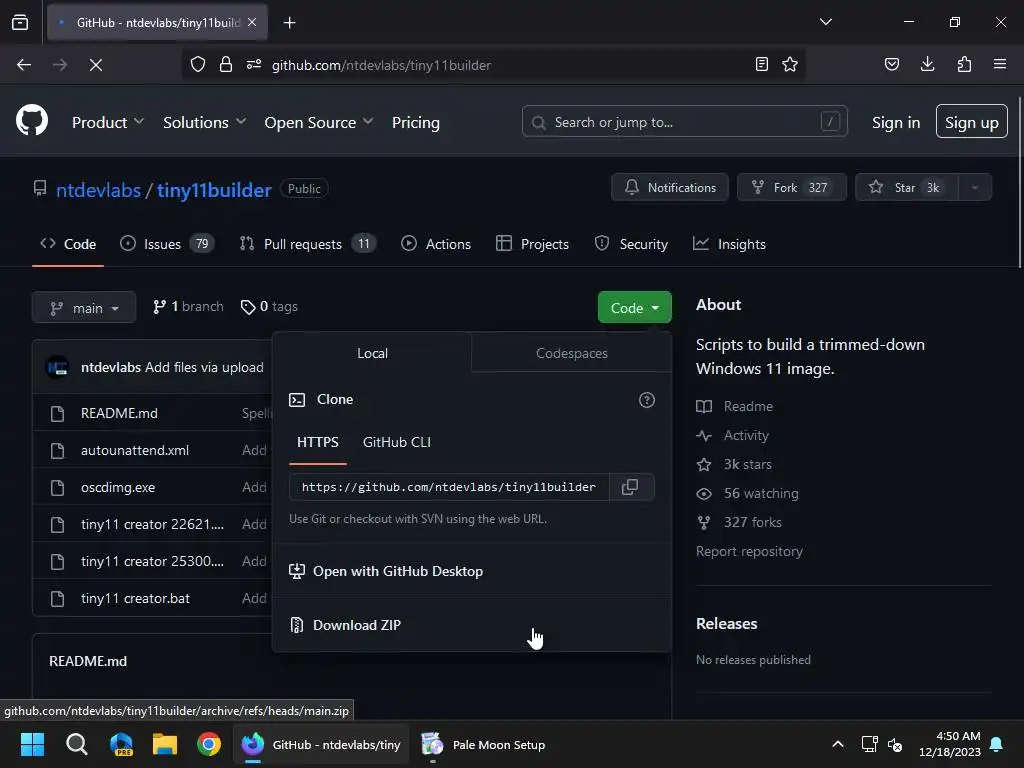Click the Sign up button
1024x768 pixels.
pos(971,122)
